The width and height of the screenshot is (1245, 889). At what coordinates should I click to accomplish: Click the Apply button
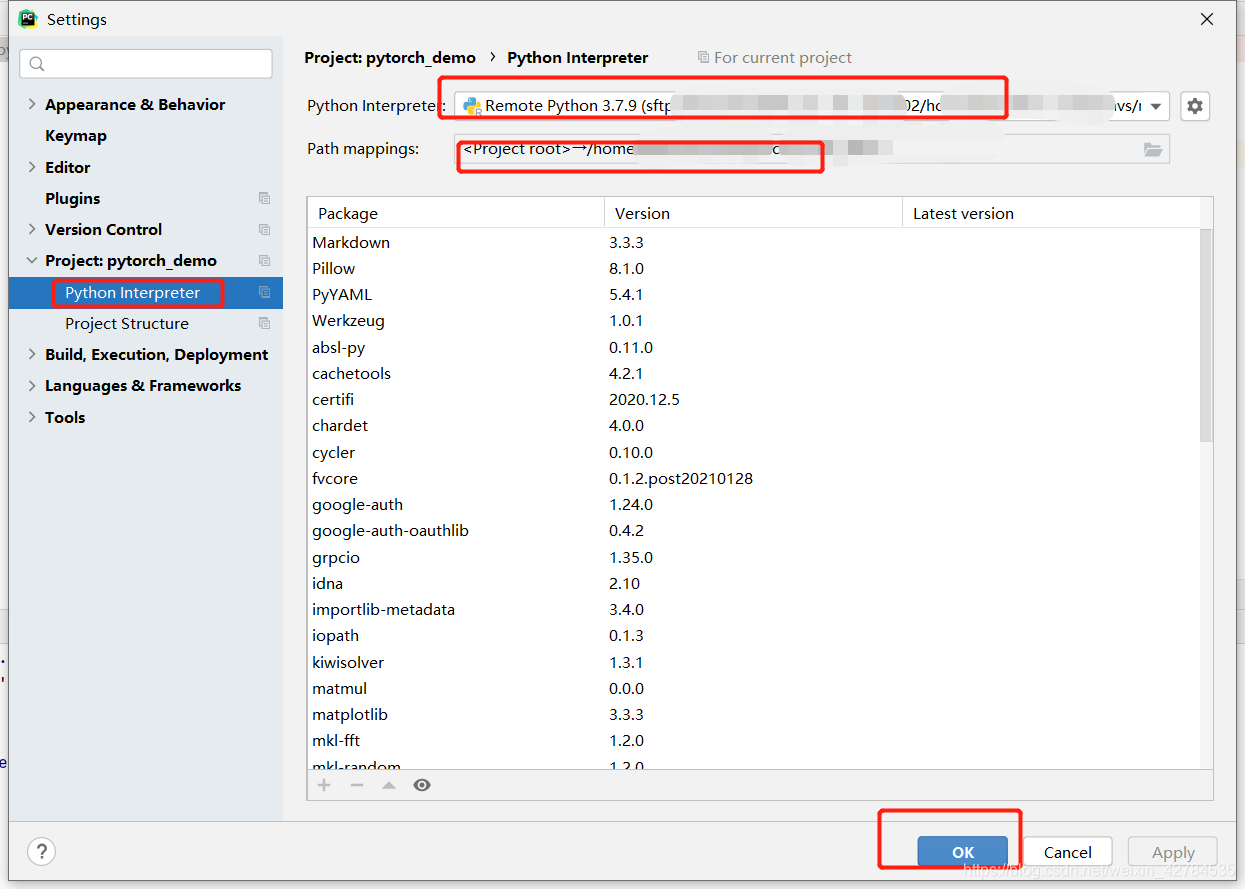[x=1173, y=852]
